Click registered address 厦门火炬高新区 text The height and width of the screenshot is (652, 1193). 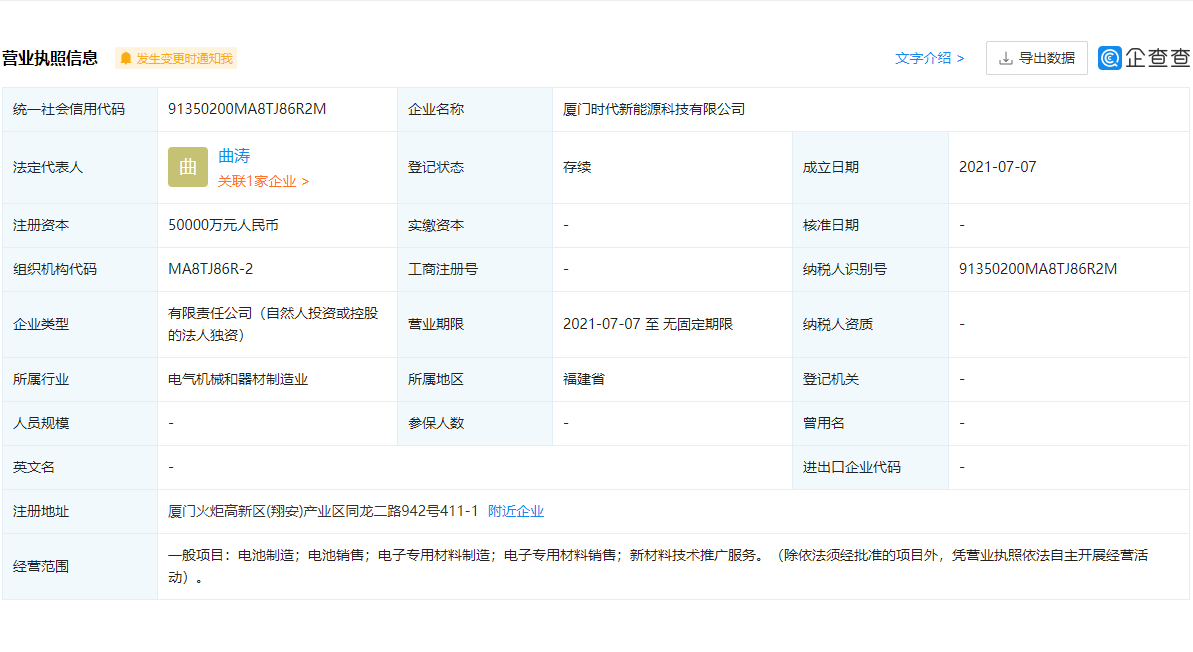tap(323, 511)
